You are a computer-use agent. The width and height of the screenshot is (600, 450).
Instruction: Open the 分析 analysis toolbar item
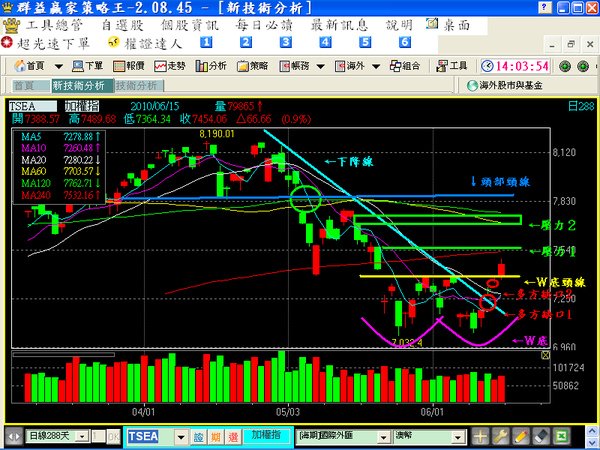tap(211, 66)
